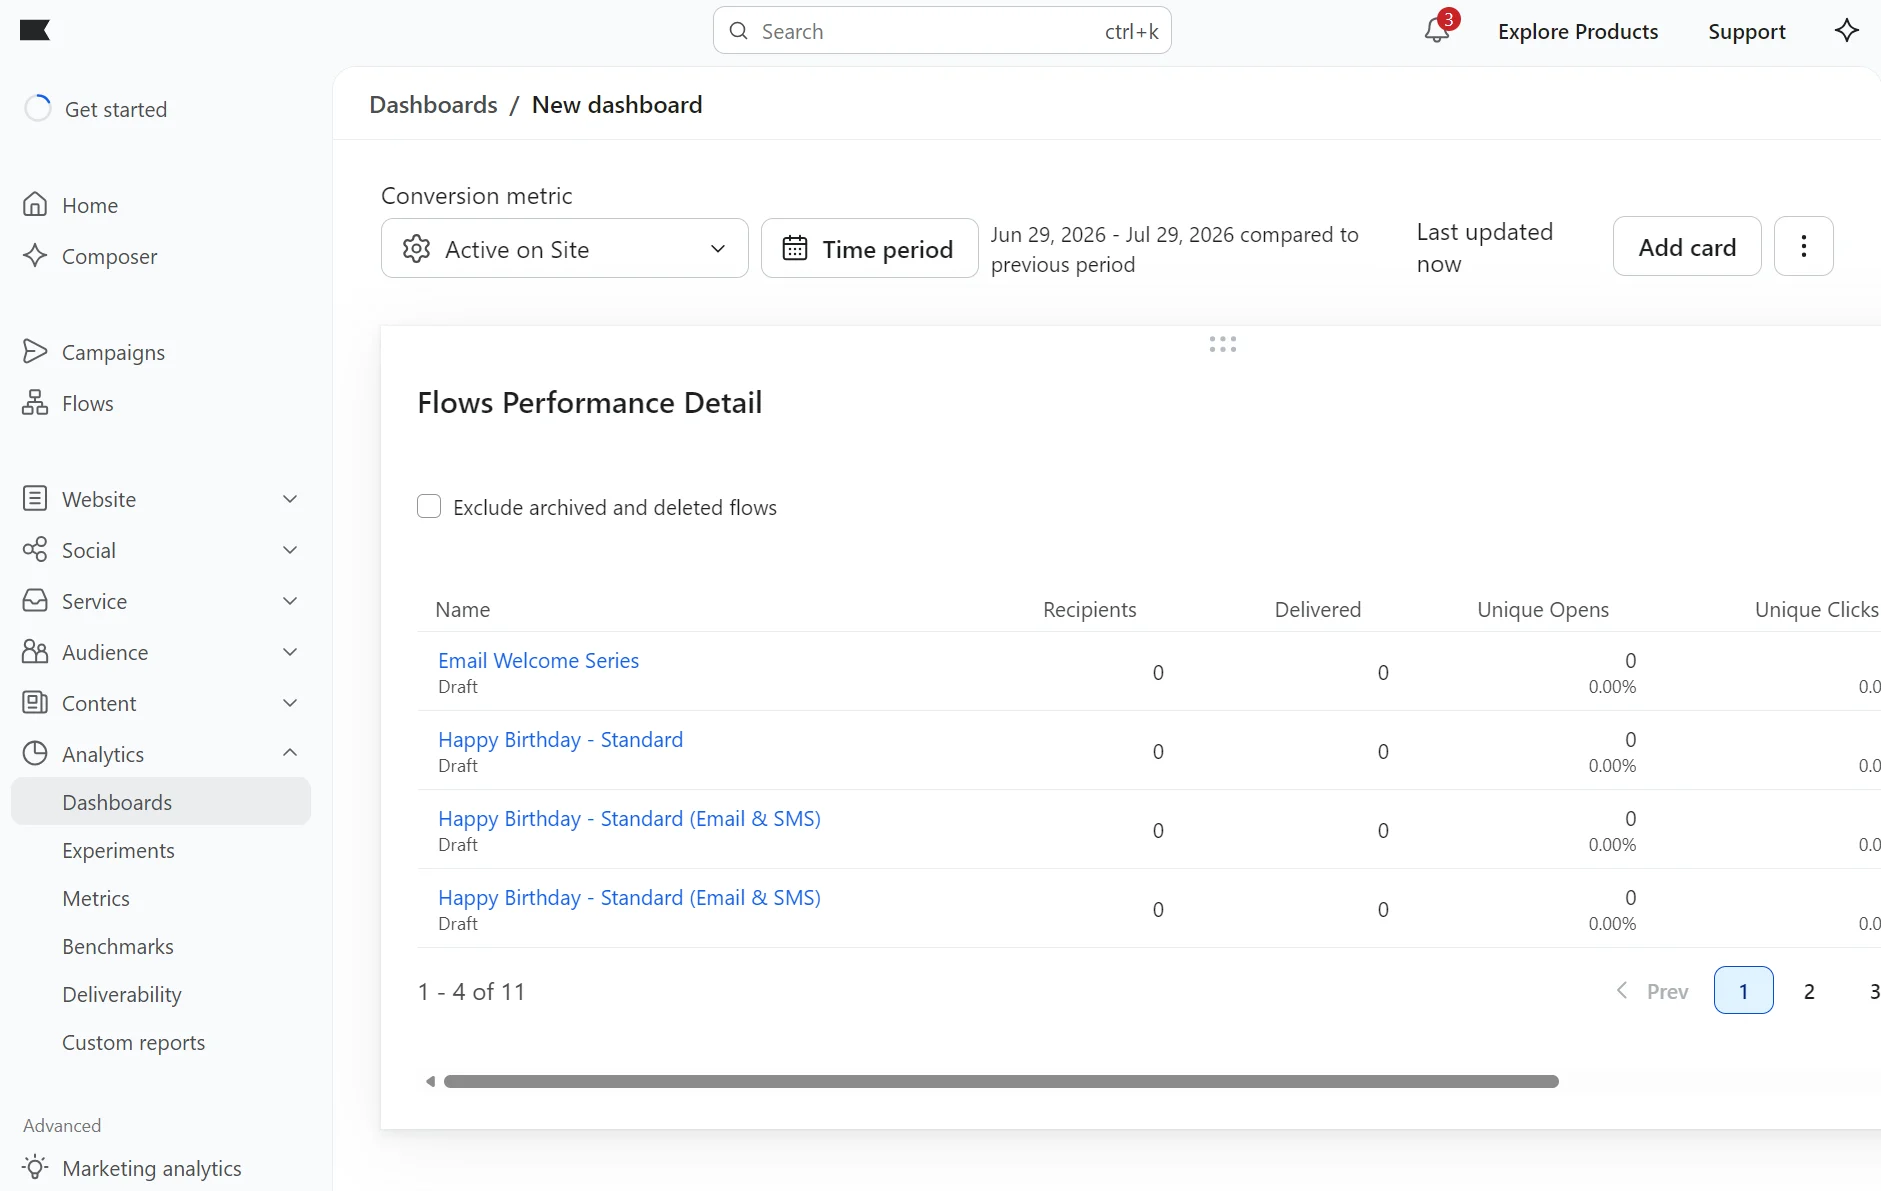This screenshot has width=1881, height=1191.
Task: Go to pagination page 2
Action: pyautogui.click(x=1808, y=990)
